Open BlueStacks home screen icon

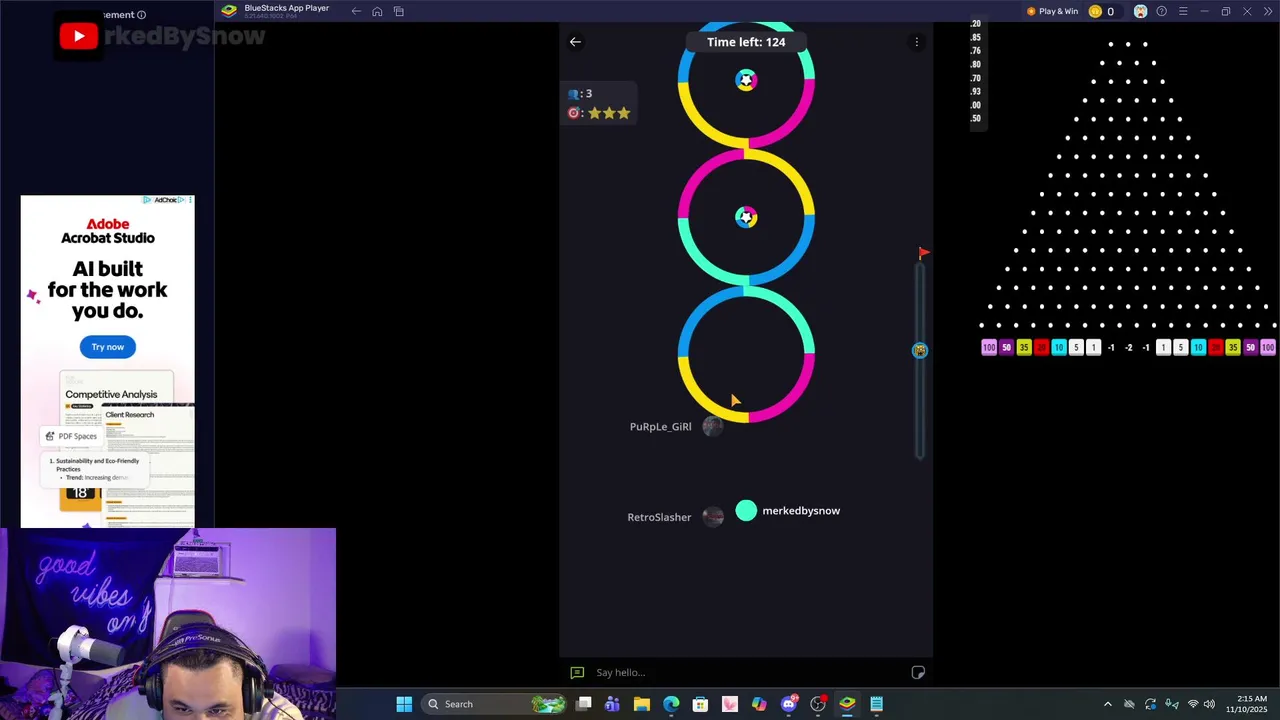[x=377, y=11]
